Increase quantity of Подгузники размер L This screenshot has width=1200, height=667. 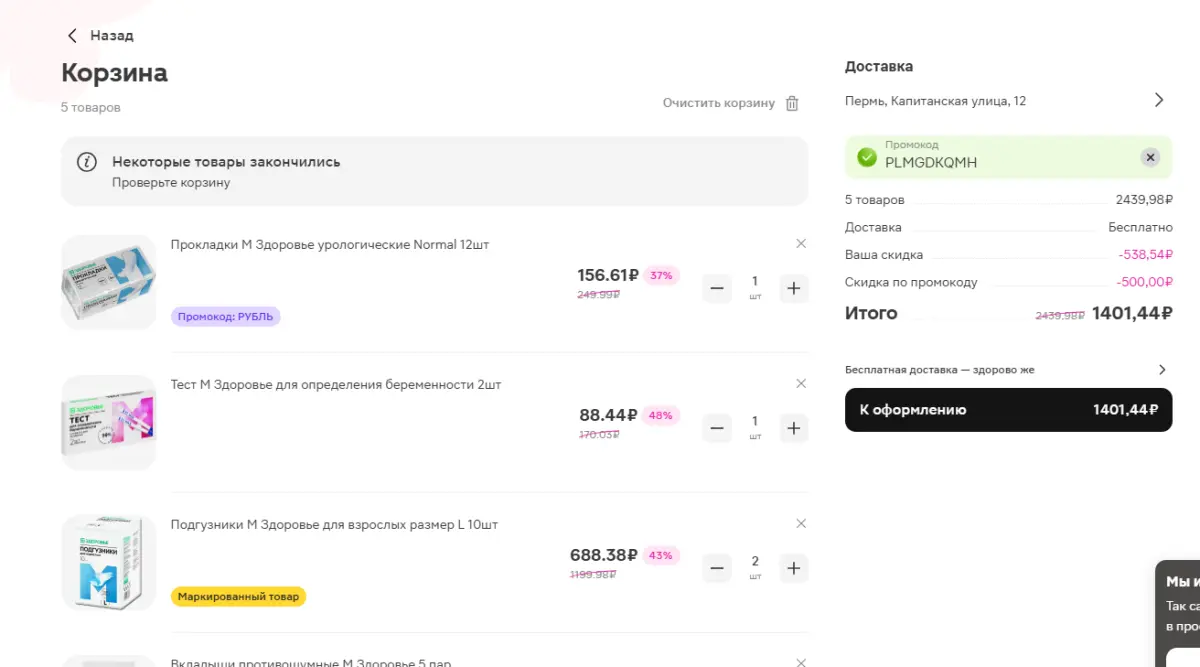pos(793,569)
